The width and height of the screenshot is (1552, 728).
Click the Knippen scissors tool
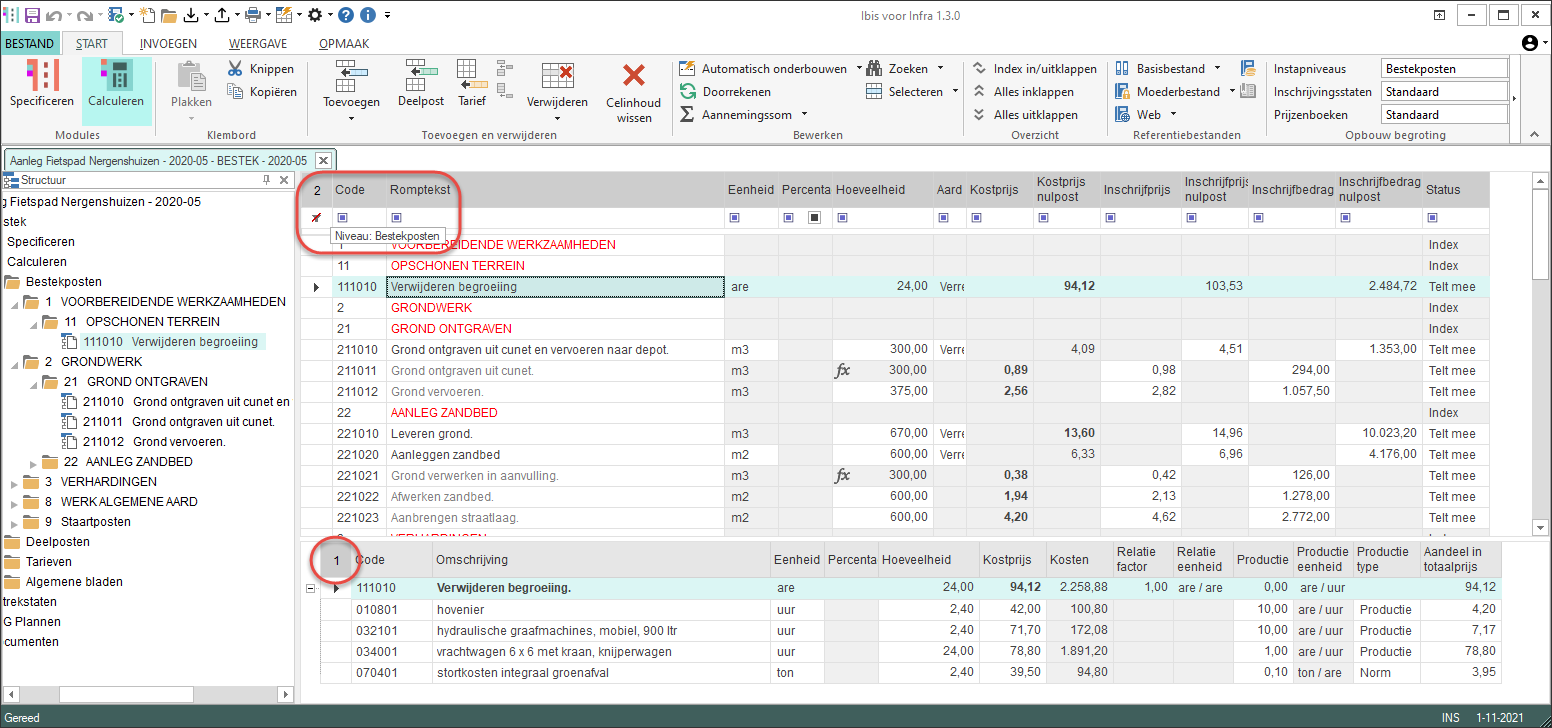point(260,69)
